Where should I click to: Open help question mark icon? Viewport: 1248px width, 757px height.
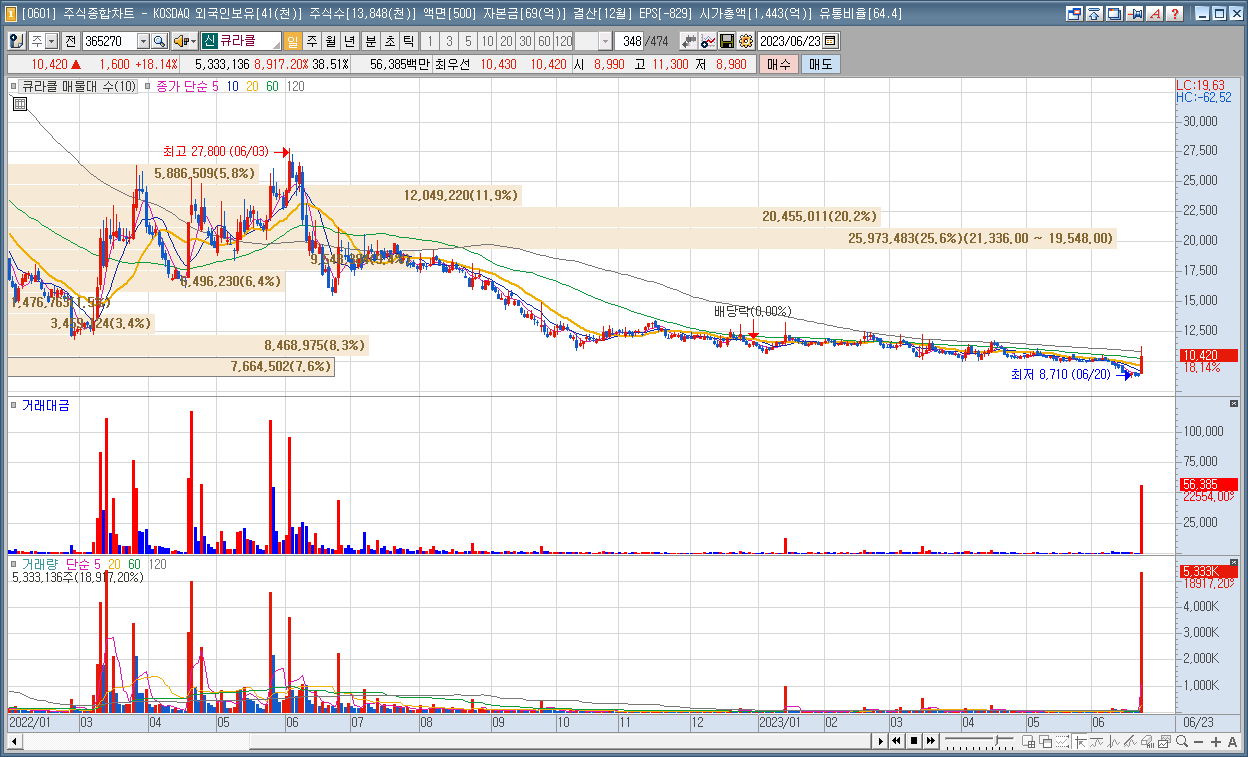tap(1174, 14)
